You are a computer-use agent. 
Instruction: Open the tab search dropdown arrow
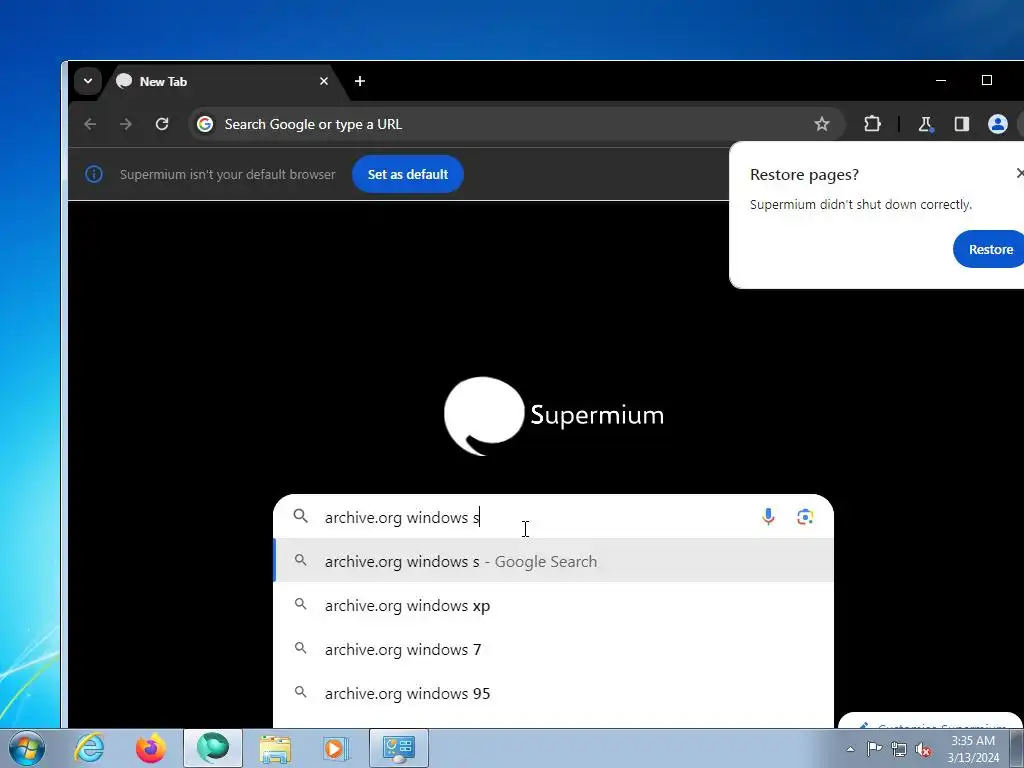click(x=88, y=81)
